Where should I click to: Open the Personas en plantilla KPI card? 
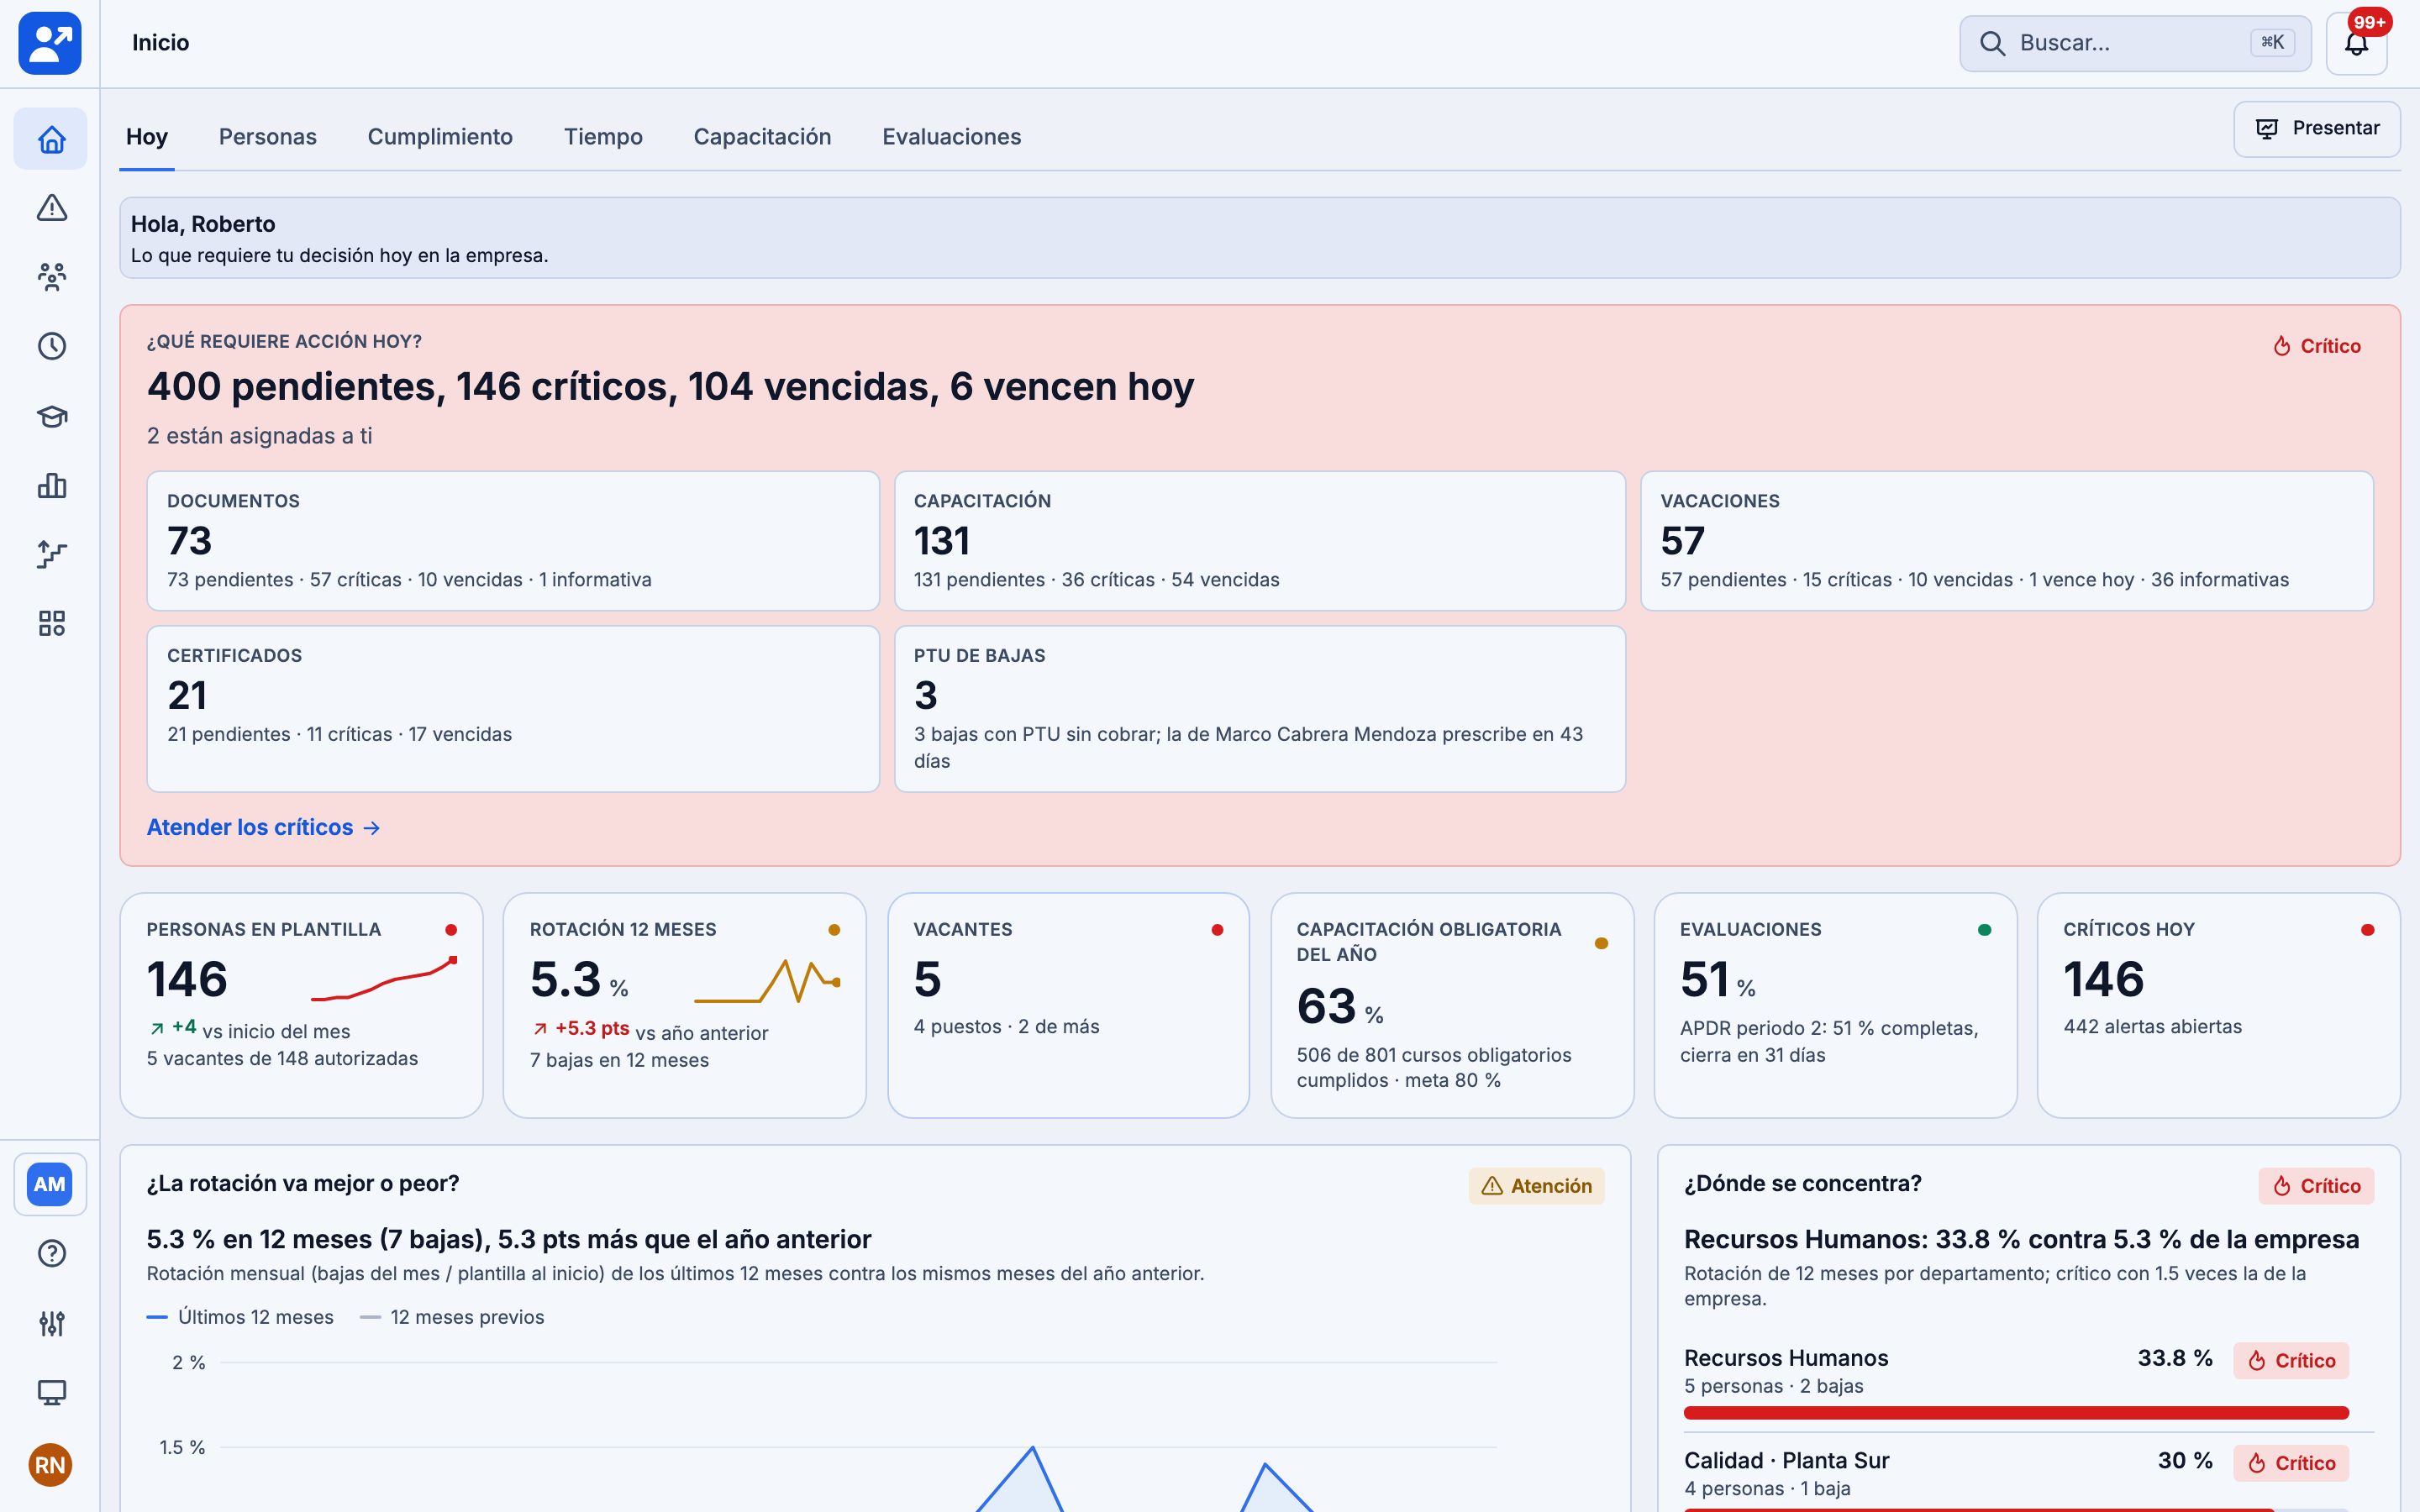tap(301, 1005)
